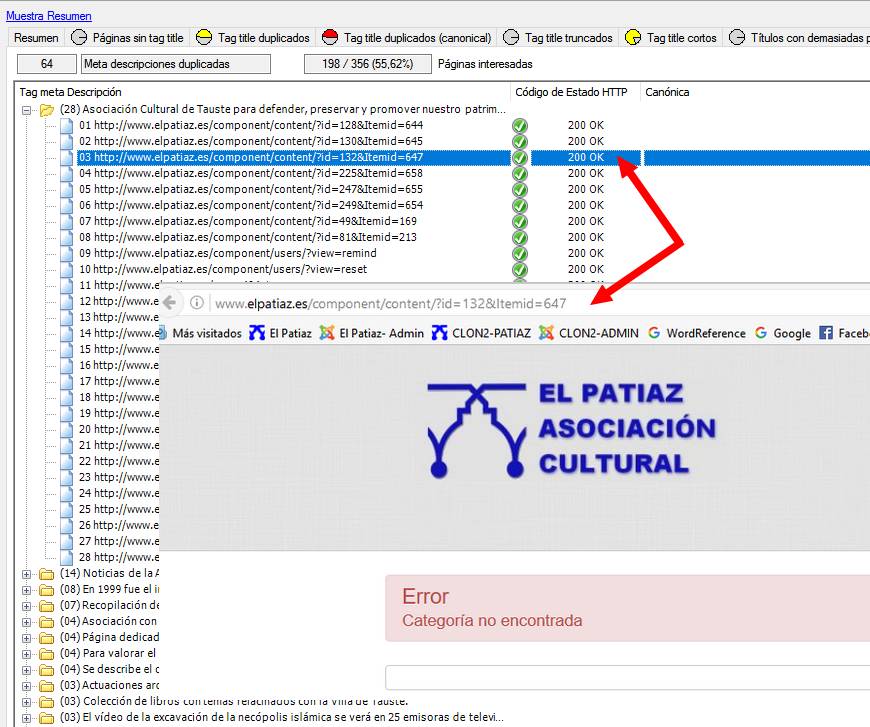Viewport: 870px width, 727px height.
Task: Select row 03 URL with id=132&Itemid=647
Action: [x=251, y=158]
